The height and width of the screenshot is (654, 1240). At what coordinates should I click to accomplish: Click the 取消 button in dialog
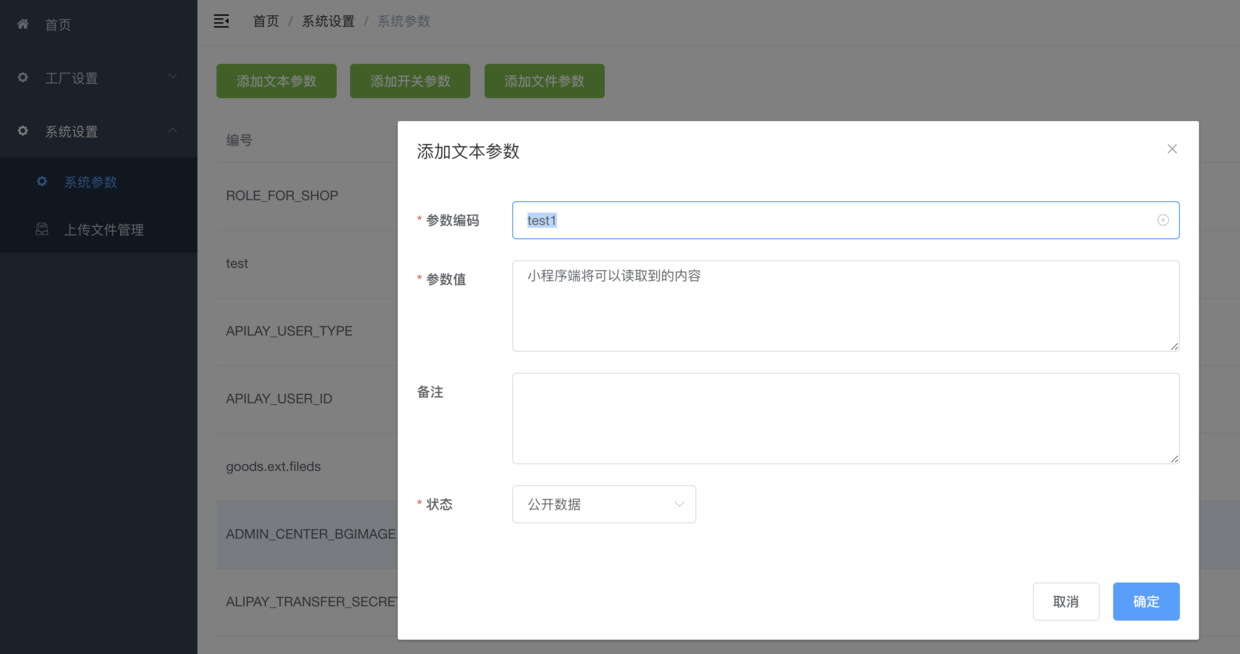click(x=1066, y=601)
